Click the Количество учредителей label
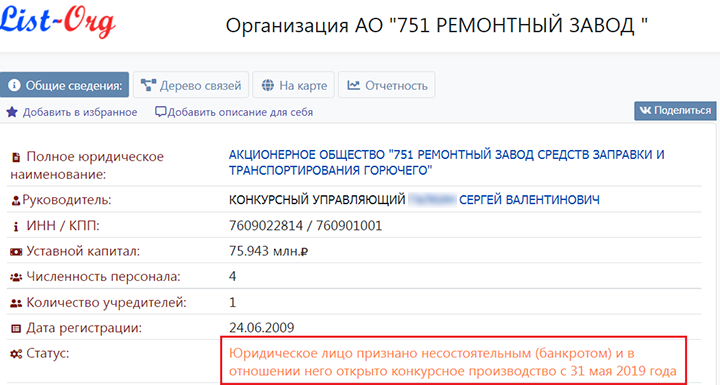720x385 pixels. coord(107,302)
